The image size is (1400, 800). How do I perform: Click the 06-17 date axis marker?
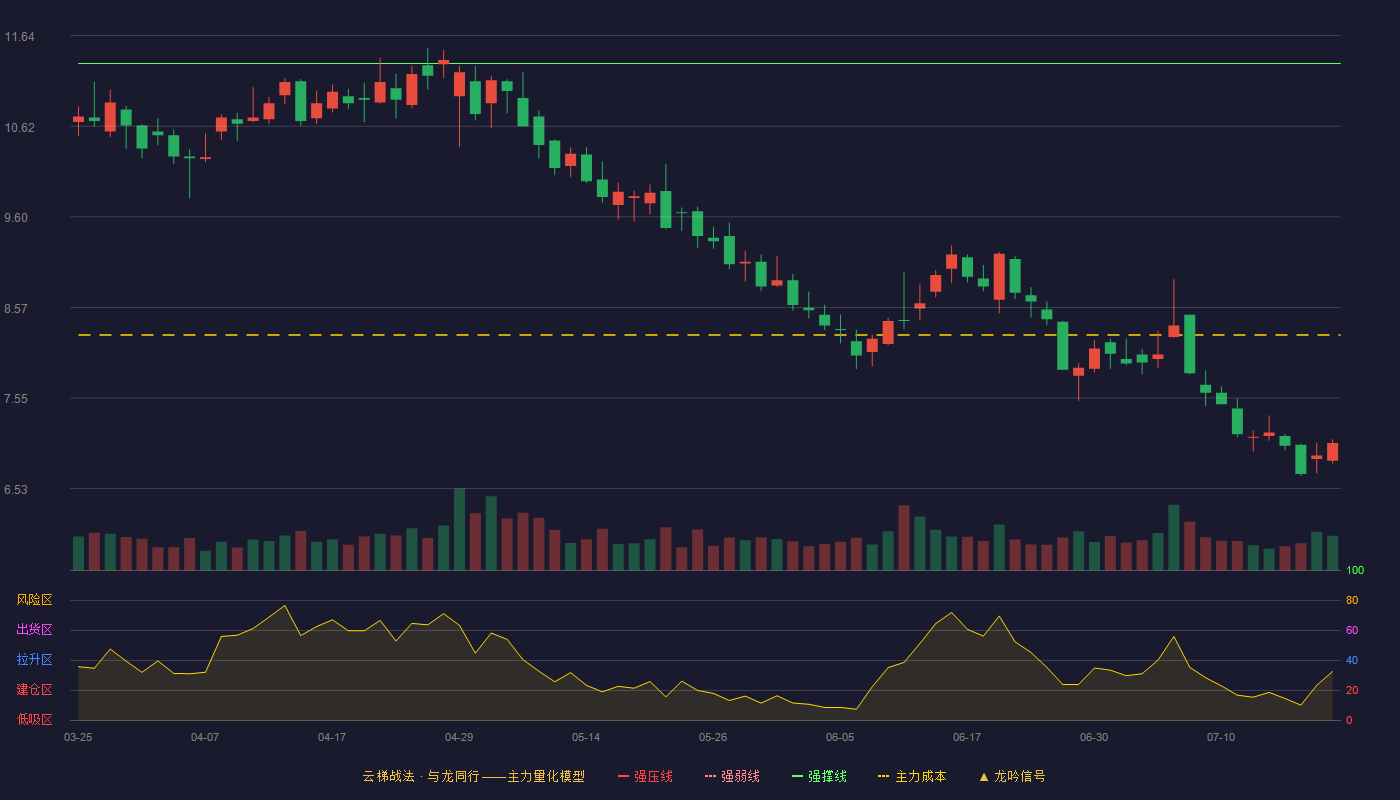[x=967, y=737]
